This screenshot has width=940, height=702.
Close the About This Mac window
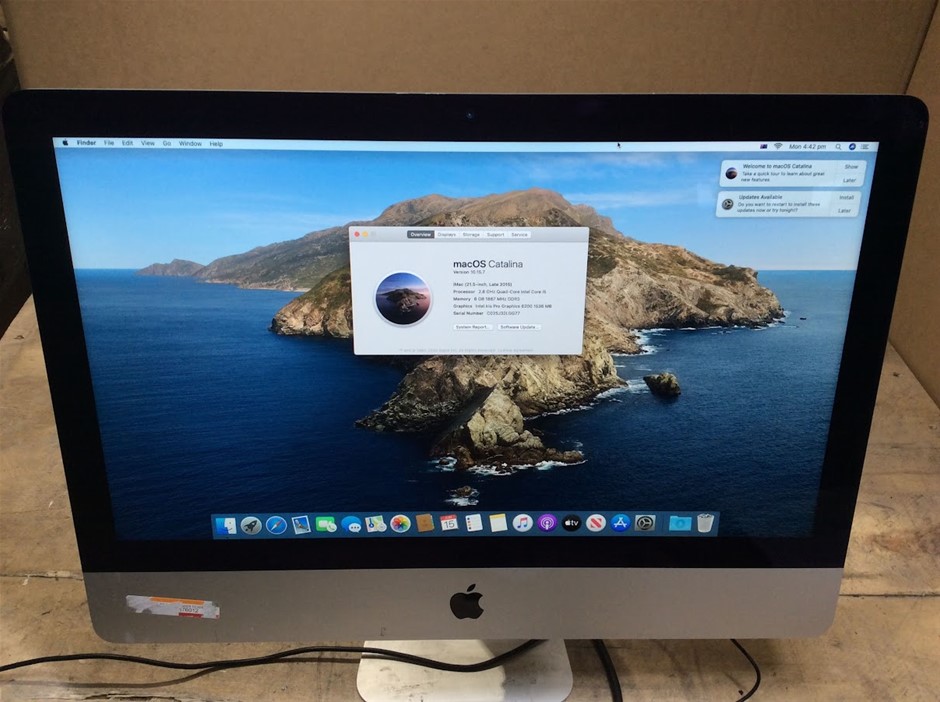pos(357,234)
